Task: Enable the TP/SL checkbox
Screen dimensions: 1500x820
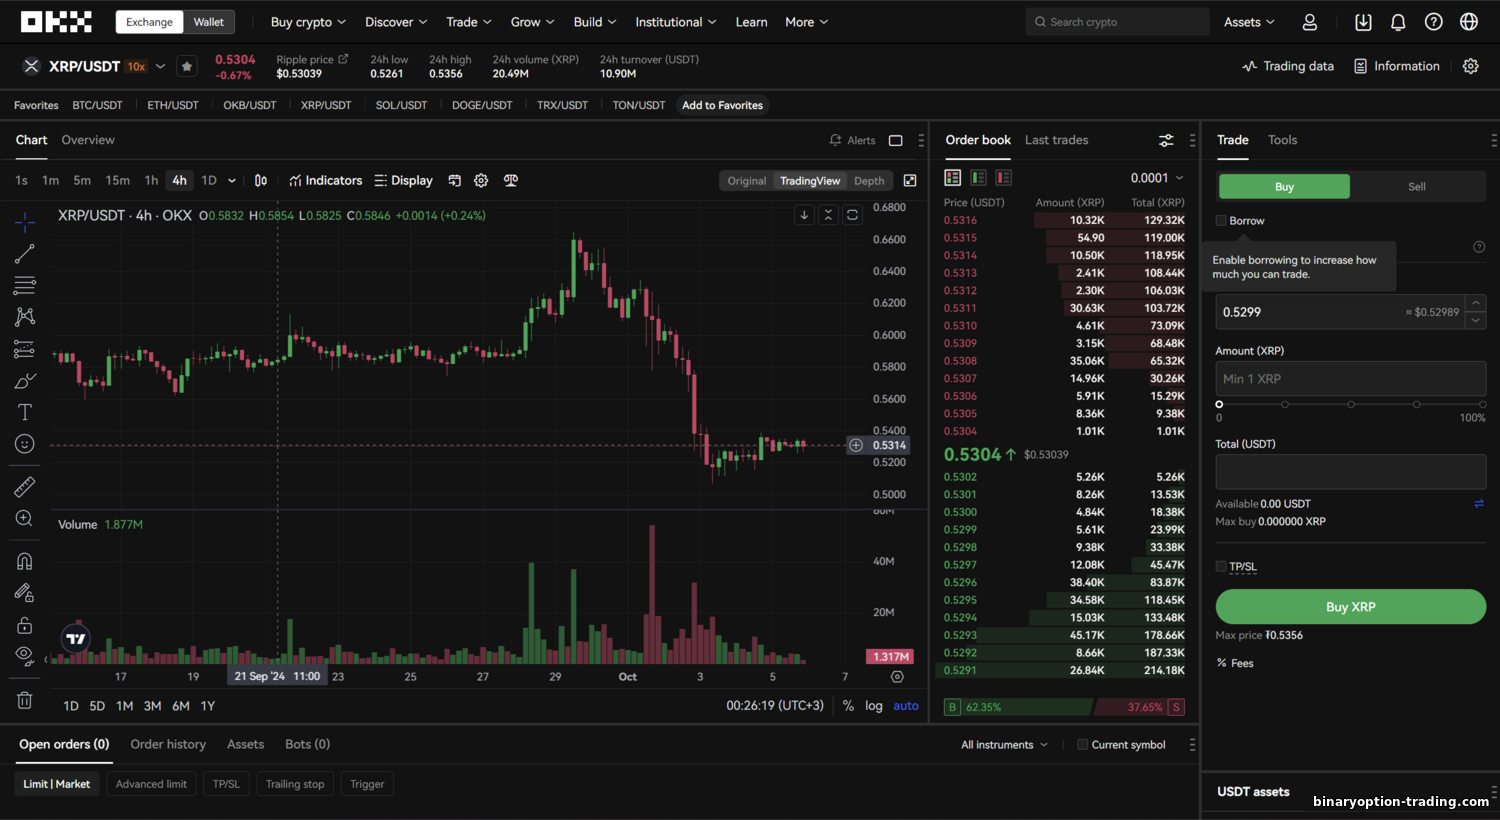Action: click(1221, 567)
